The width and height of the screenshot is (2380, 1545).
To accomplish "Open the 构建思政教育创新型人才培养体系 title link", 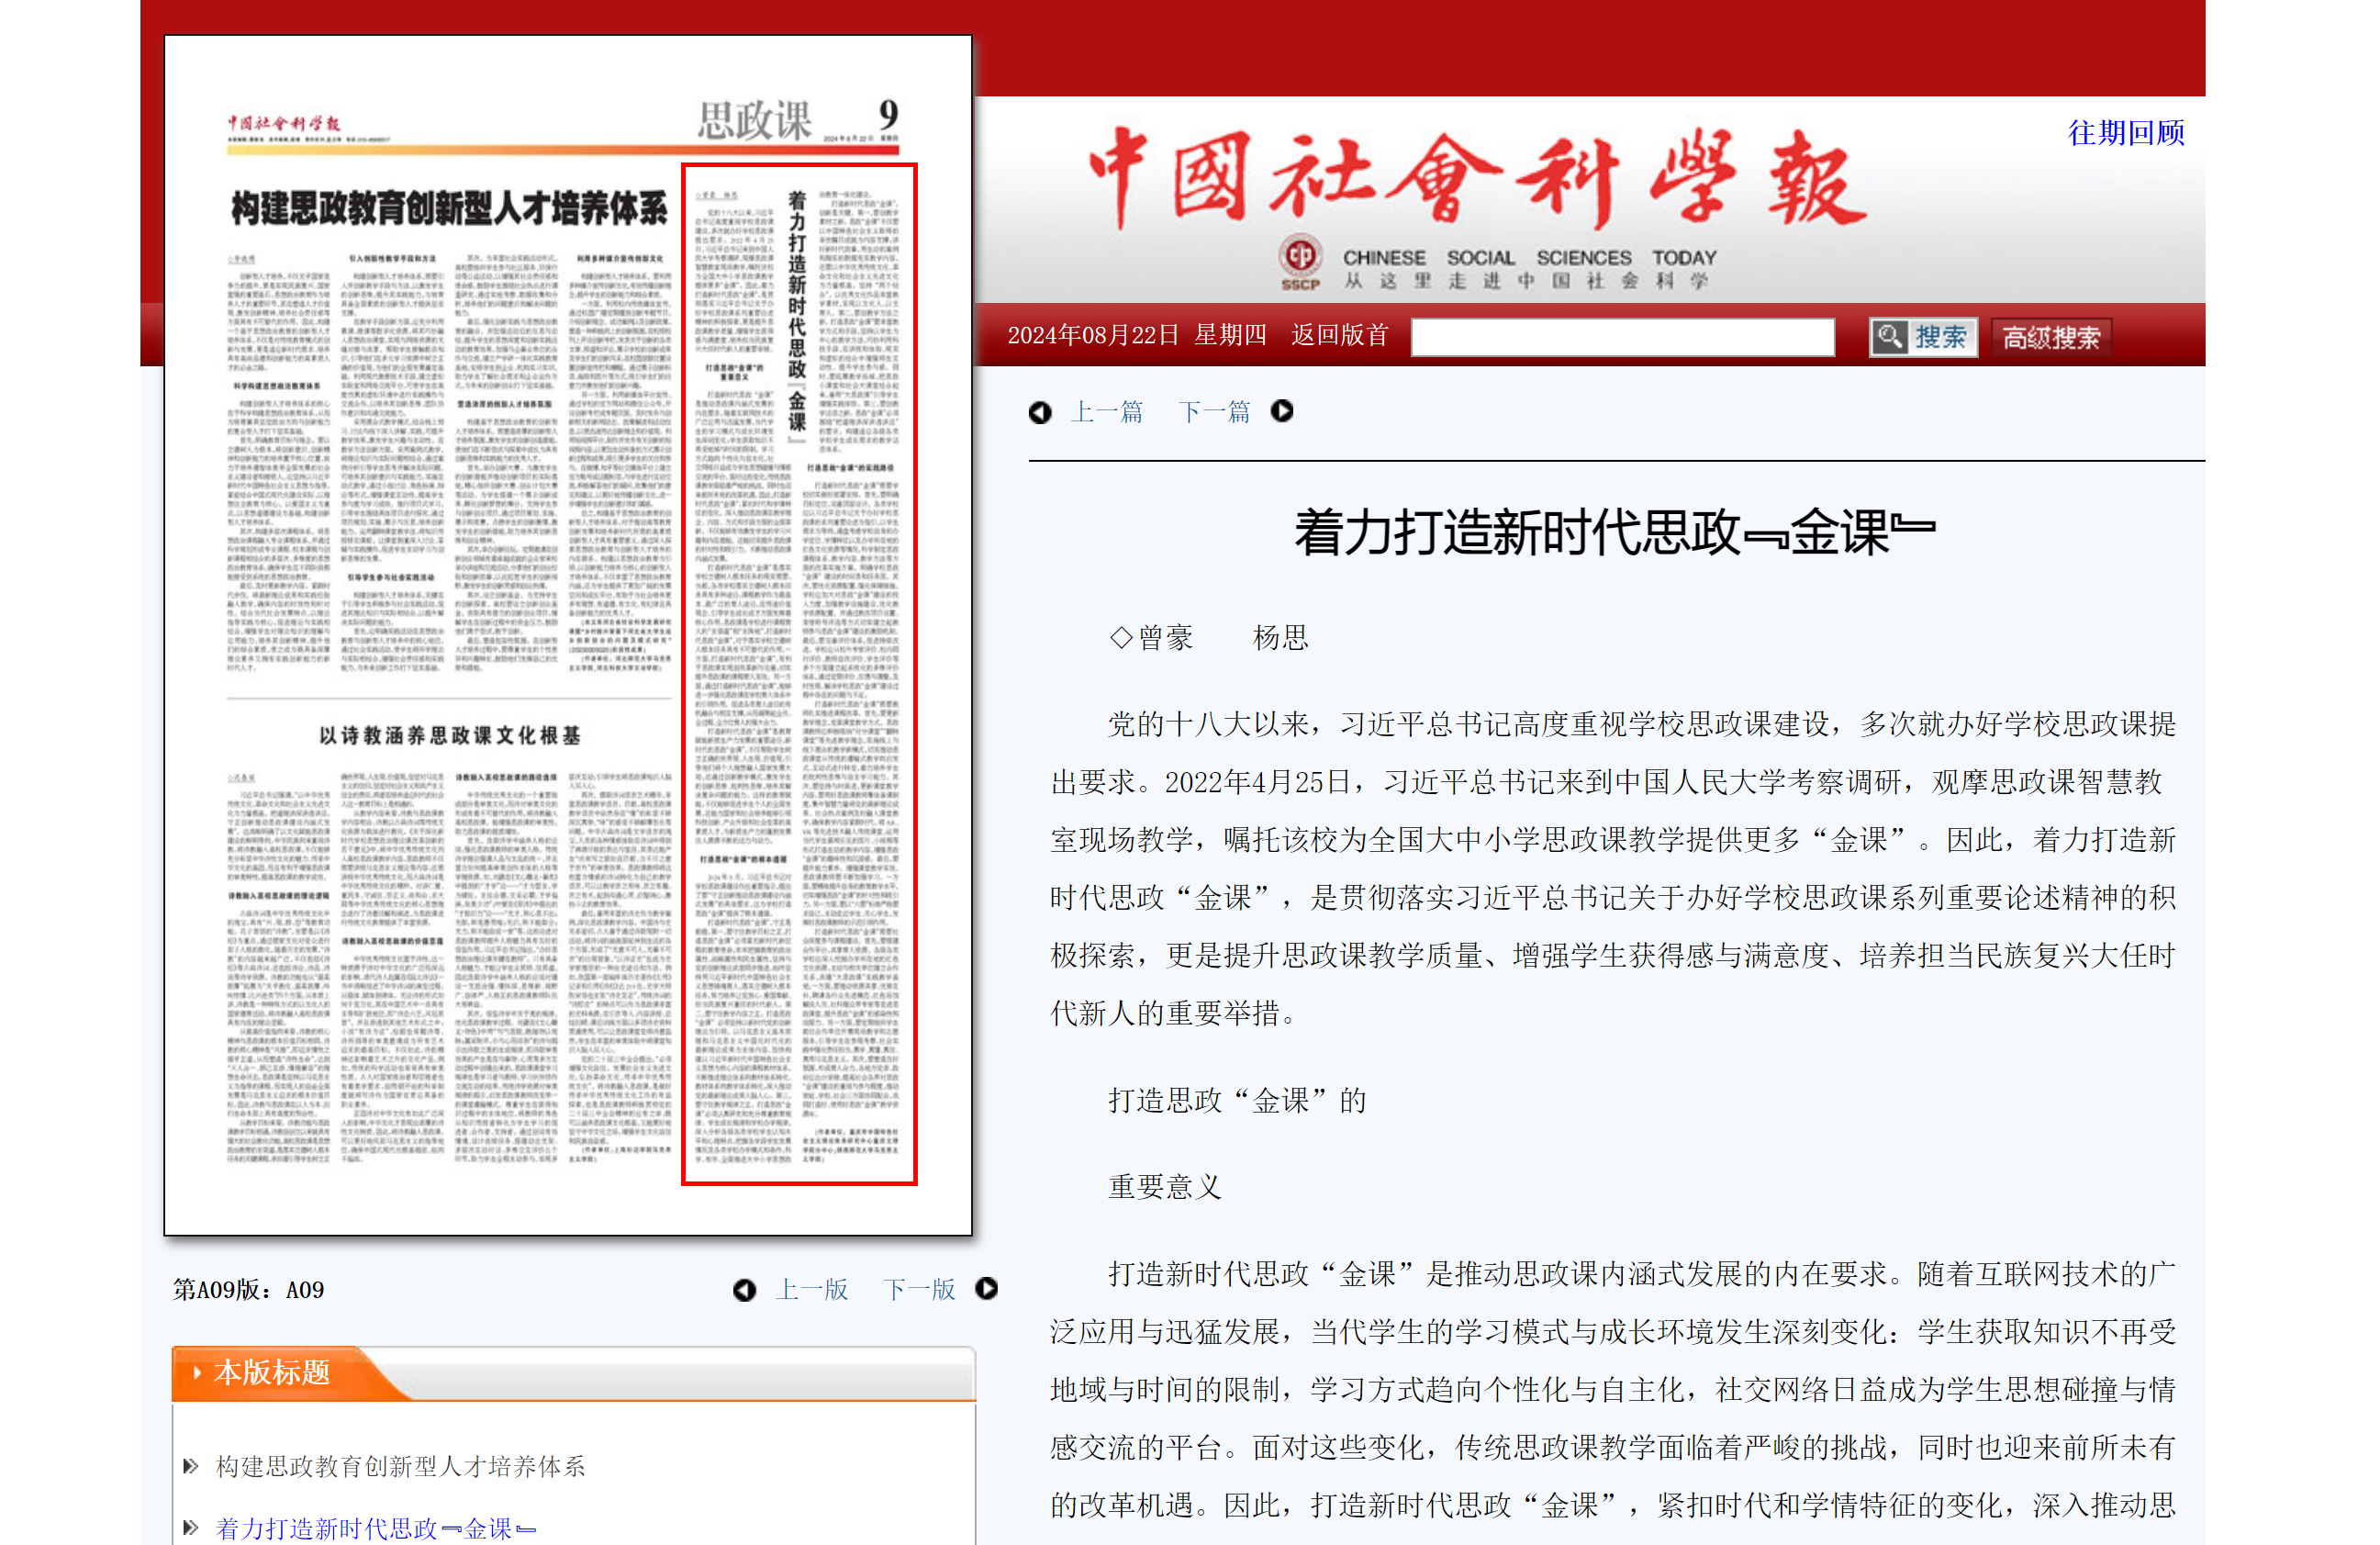I will point(400,1467).
